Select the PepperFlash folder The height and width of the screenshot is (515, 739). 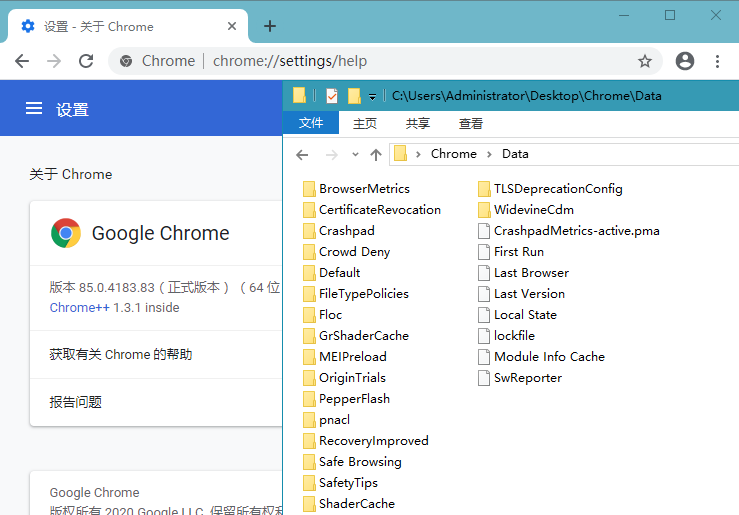click(x=347, y=399)
